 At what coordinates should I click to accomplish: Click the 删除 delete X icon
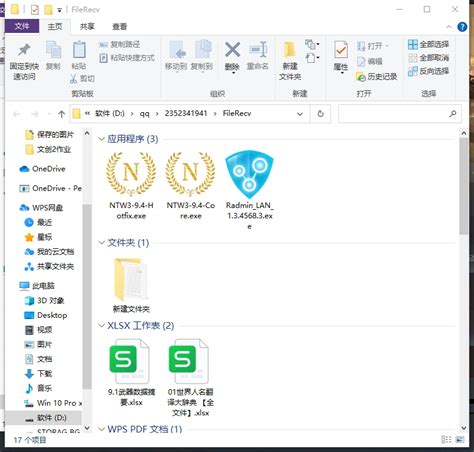pos(232,57)
